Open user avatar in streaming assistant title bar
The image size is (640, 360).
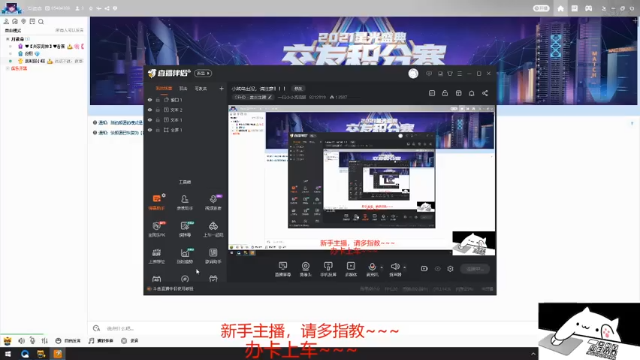[x=413, y=73]
